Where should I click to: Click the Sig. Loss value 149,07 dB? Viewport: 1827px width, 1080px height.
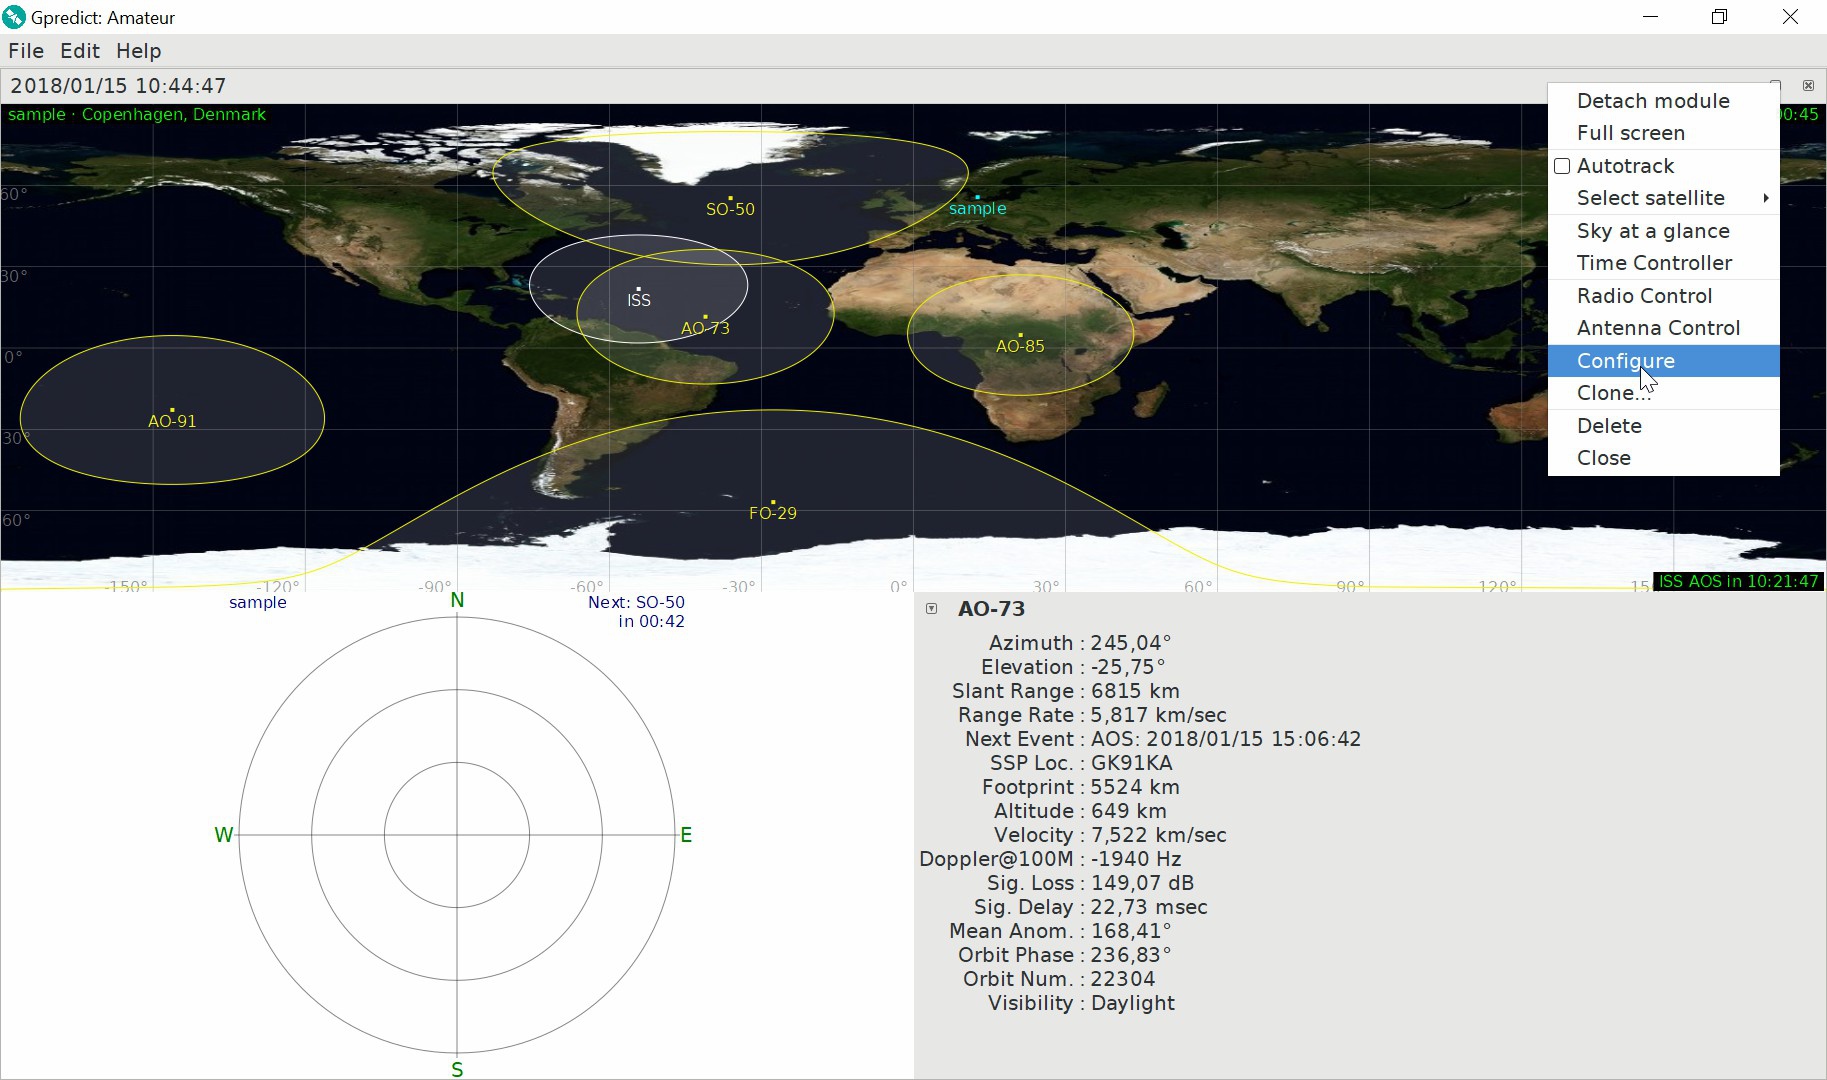(1142, 883)
